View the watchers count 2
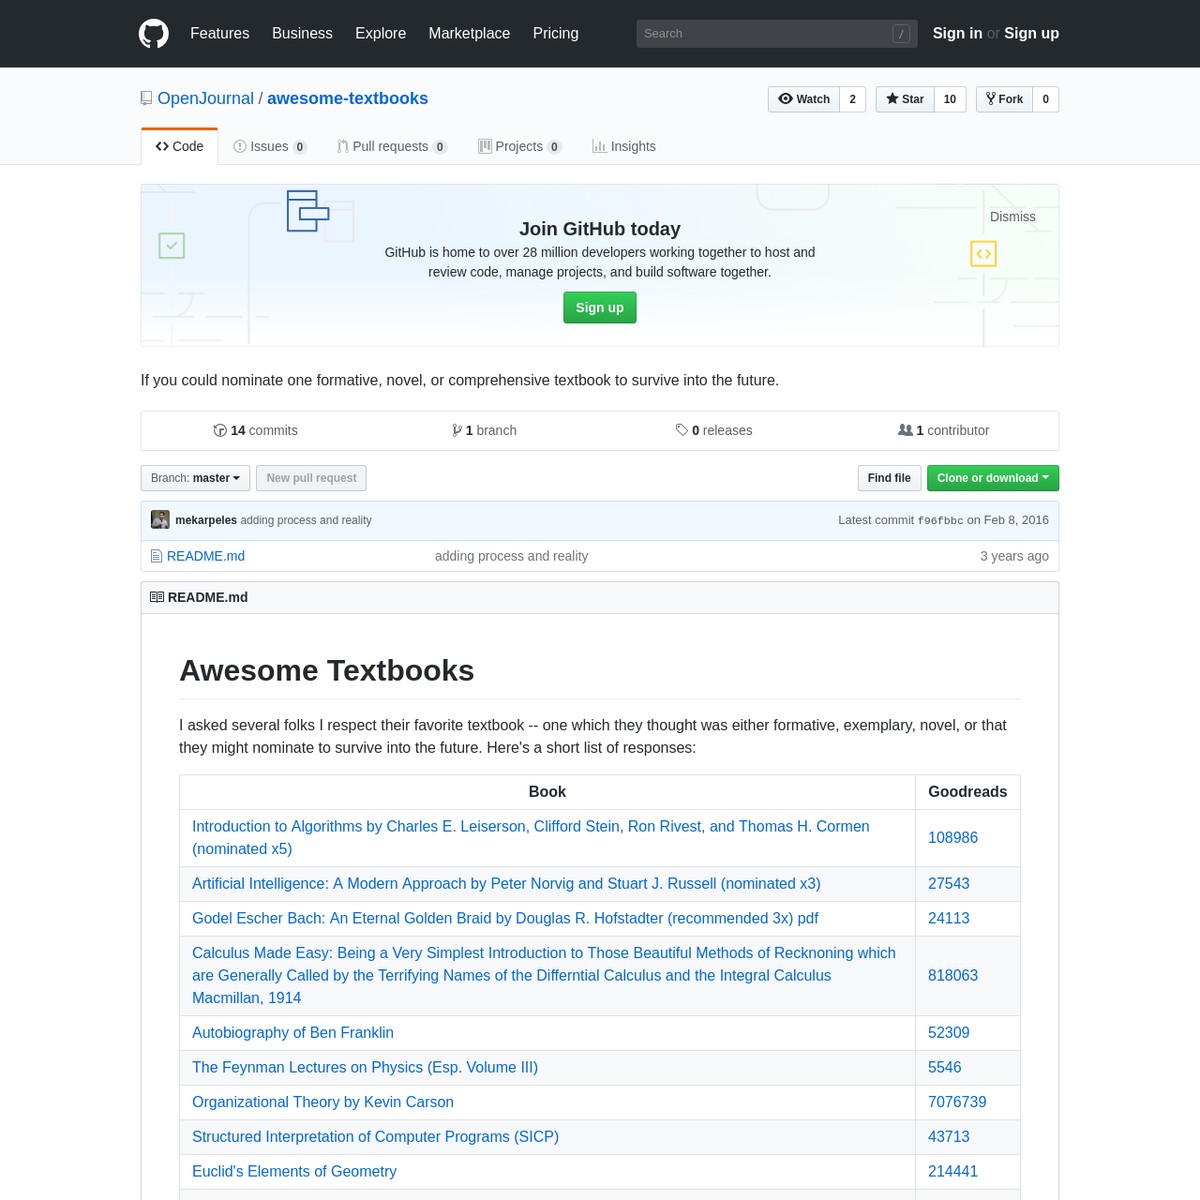Screen dimensions: 1200x1200 [853, 99]
